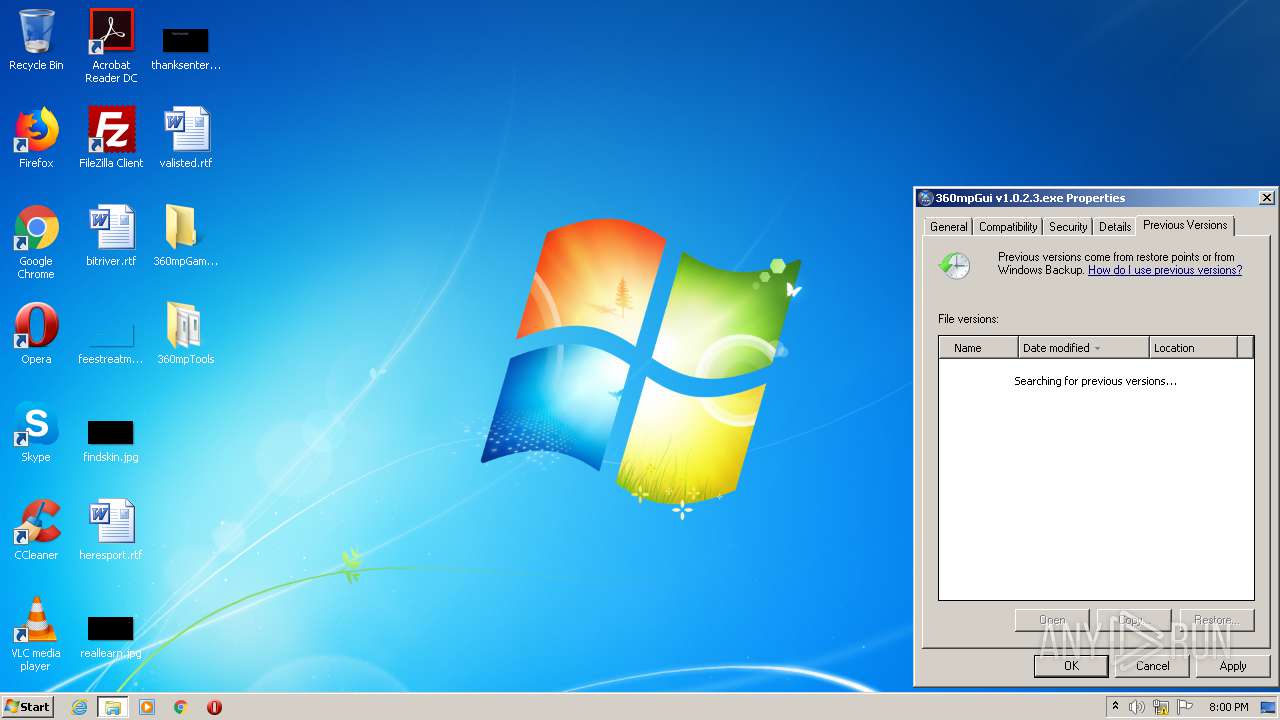Close the Properties dialog window

click(x=1266, y=198)
